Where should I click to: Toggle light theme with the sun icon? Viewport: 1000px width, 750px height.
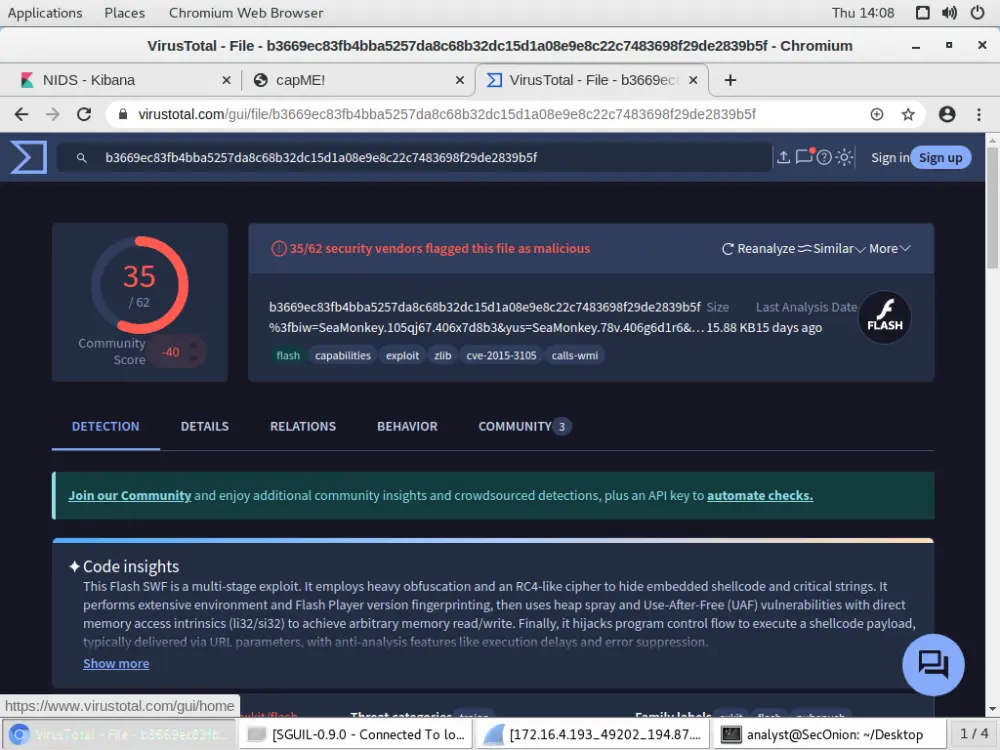click(843, 157)
